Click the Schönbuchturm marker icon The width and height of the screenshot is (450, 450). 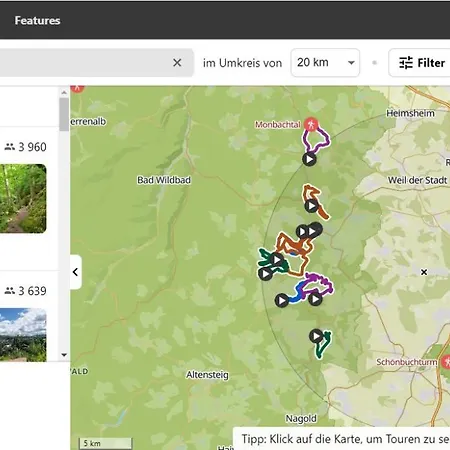pos(446,362)
